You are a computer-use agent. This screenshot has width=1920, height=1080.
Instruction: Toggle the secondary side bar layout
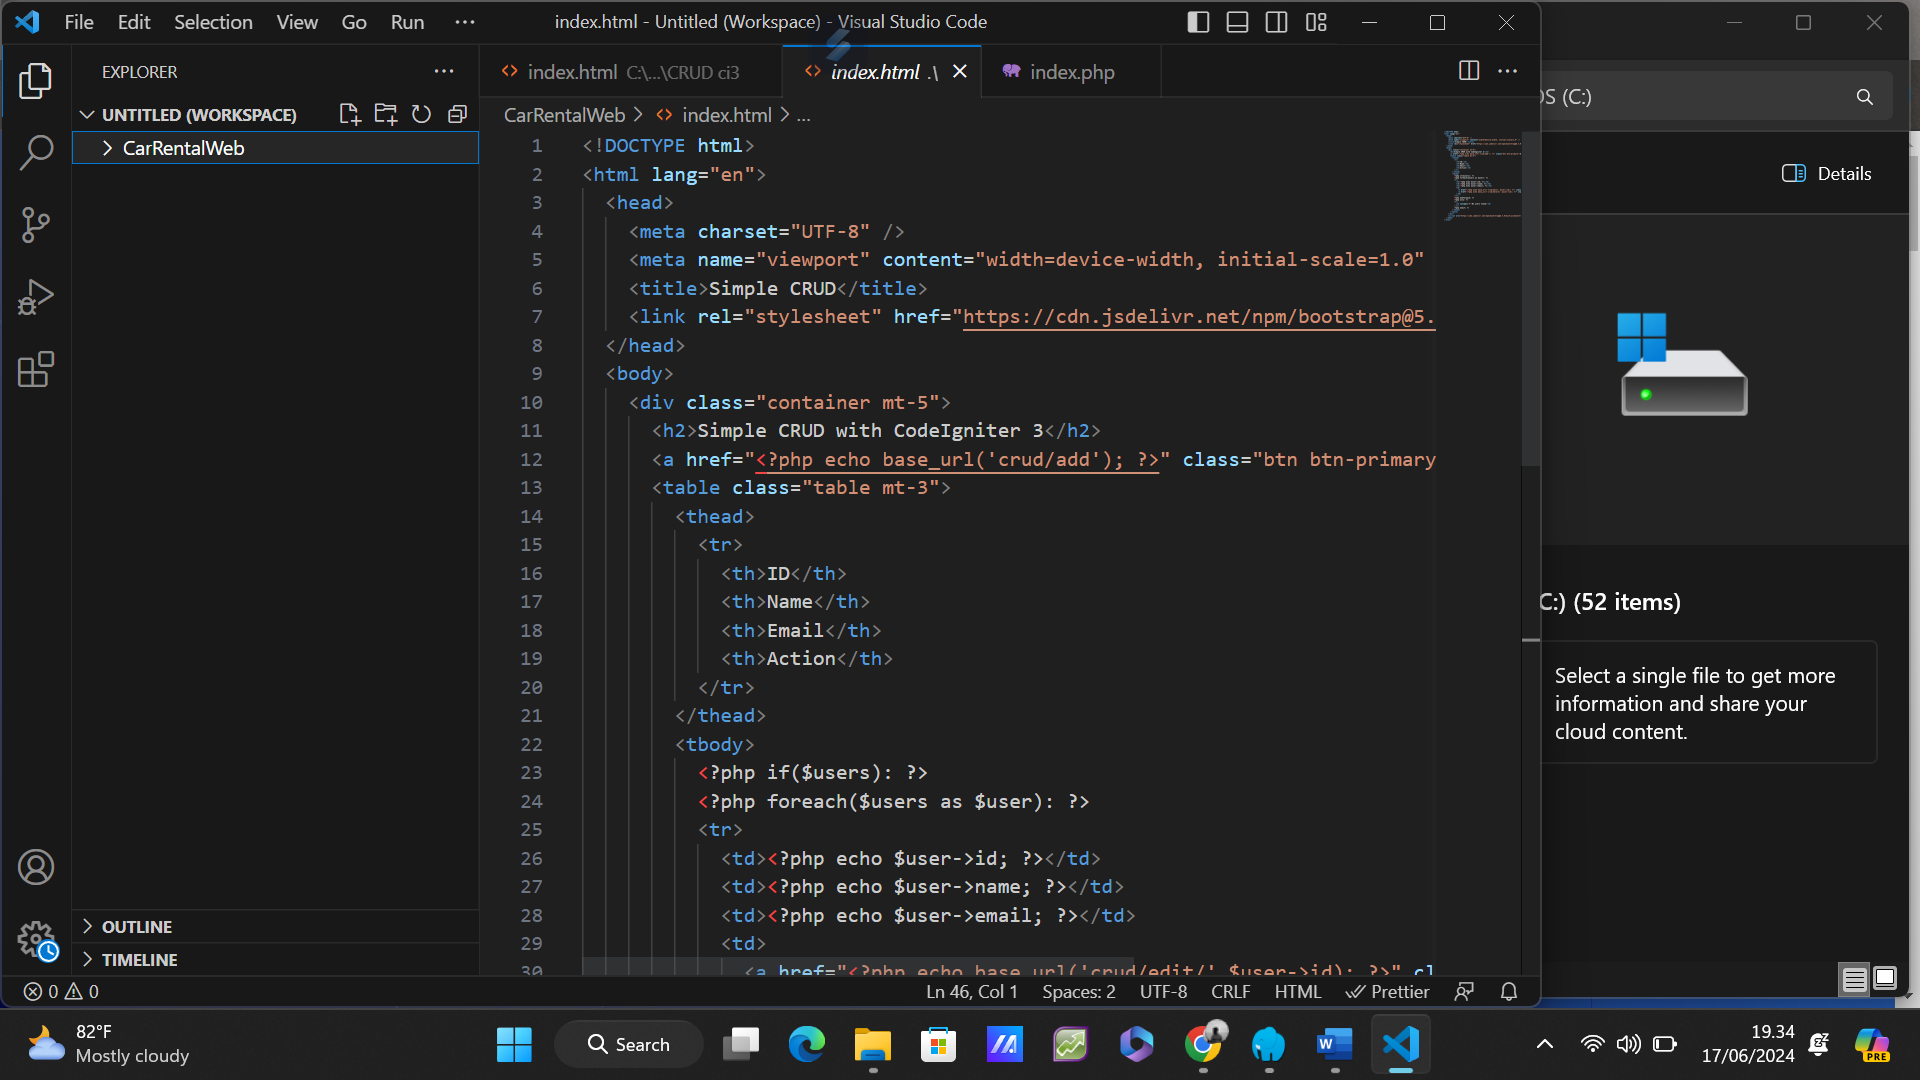pos(1276,22)
